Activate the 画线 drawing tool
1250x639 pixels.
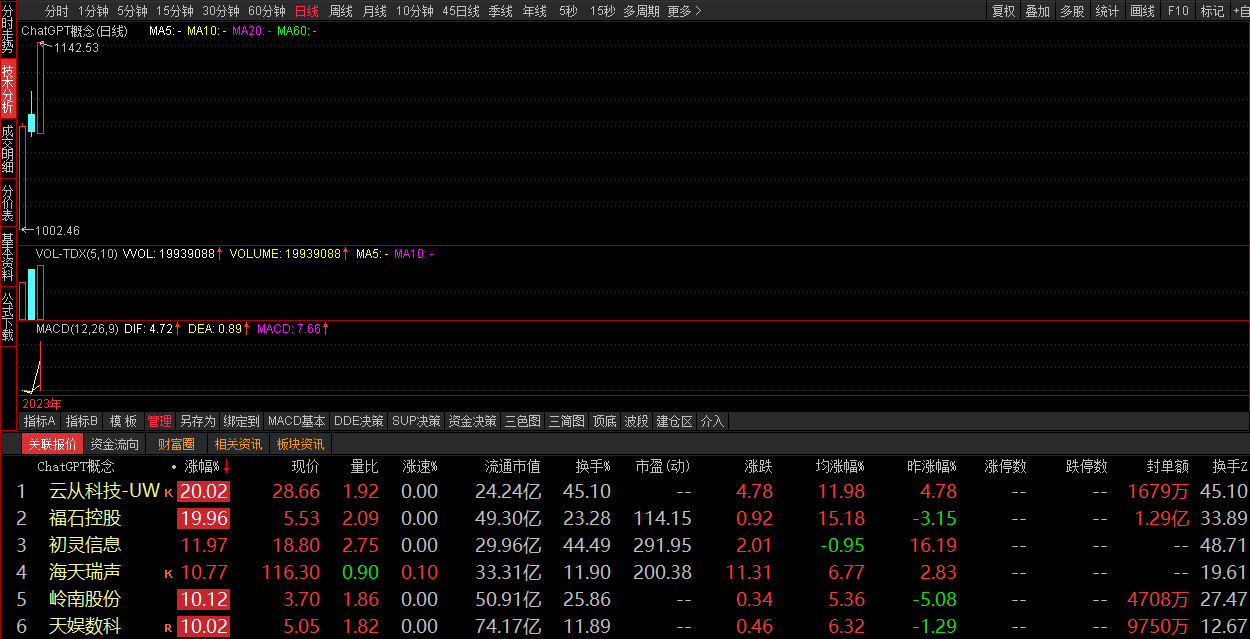[1142, 11]
